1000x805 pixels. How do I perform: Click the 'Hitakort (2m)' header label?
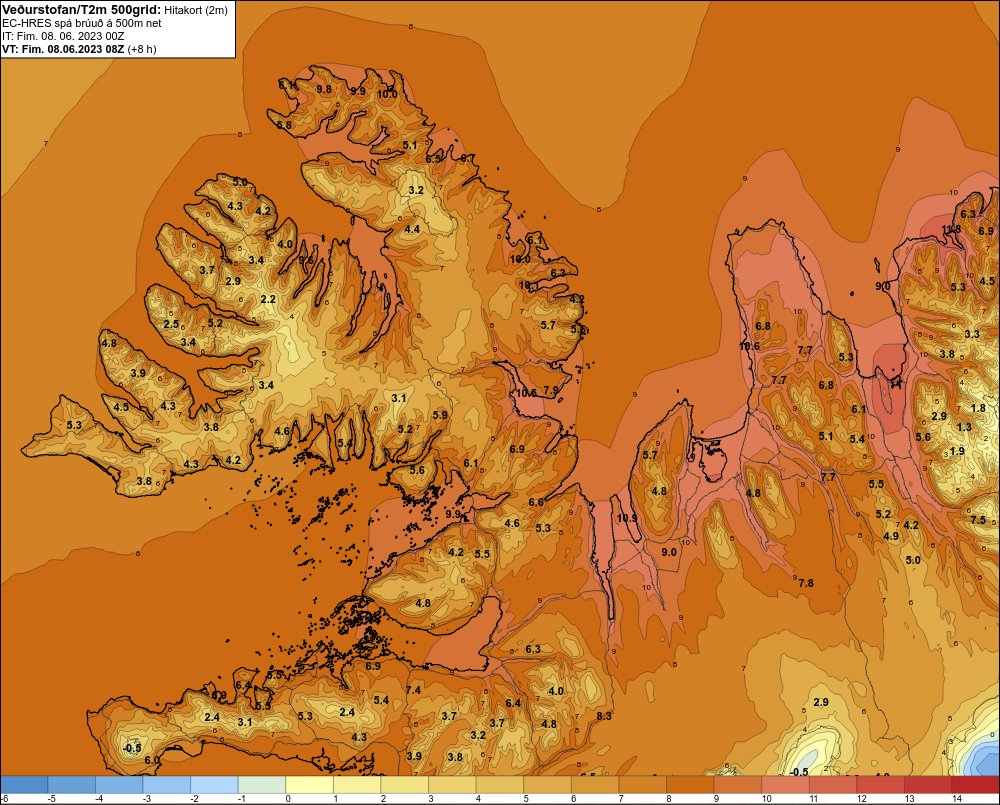196,10
